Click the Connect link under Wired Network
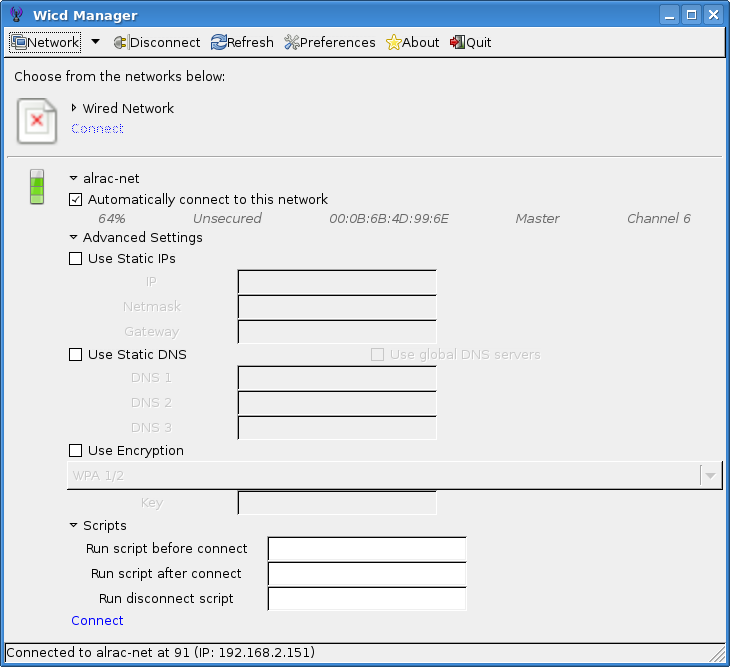730x667 pixels. pos(97,128)
